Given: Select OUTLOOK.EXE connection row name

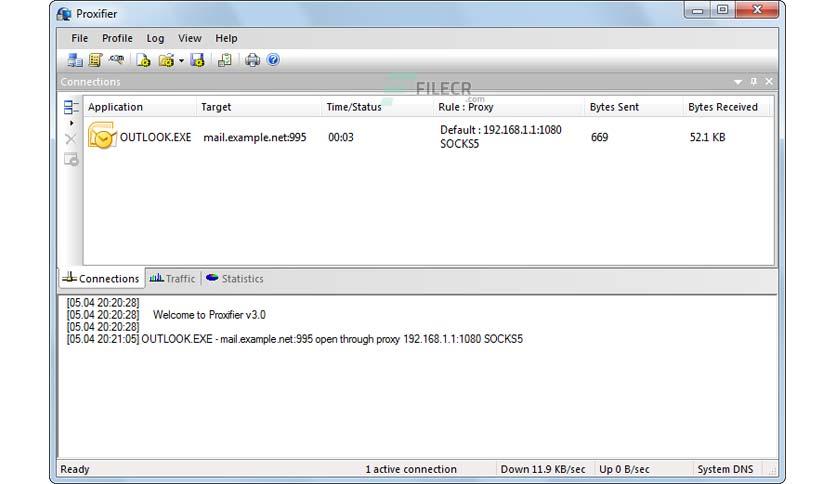Looking at the screenshot, I should coord(155,137).
